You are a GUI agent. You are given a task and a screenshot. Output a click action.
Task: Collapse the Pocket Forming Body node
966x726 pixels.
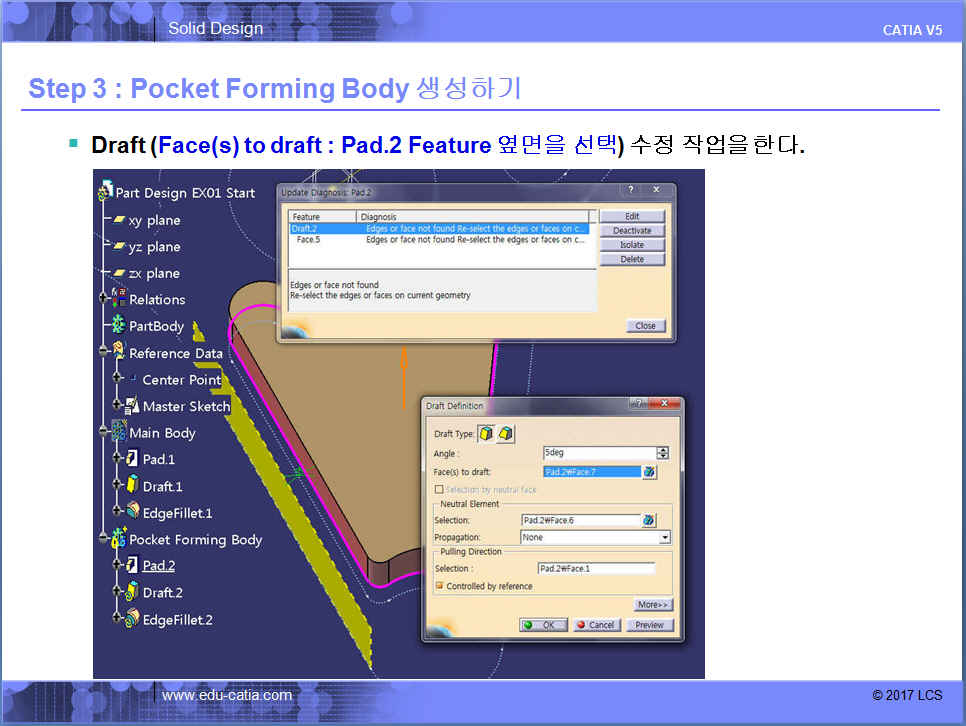click(x=102, y=539)
